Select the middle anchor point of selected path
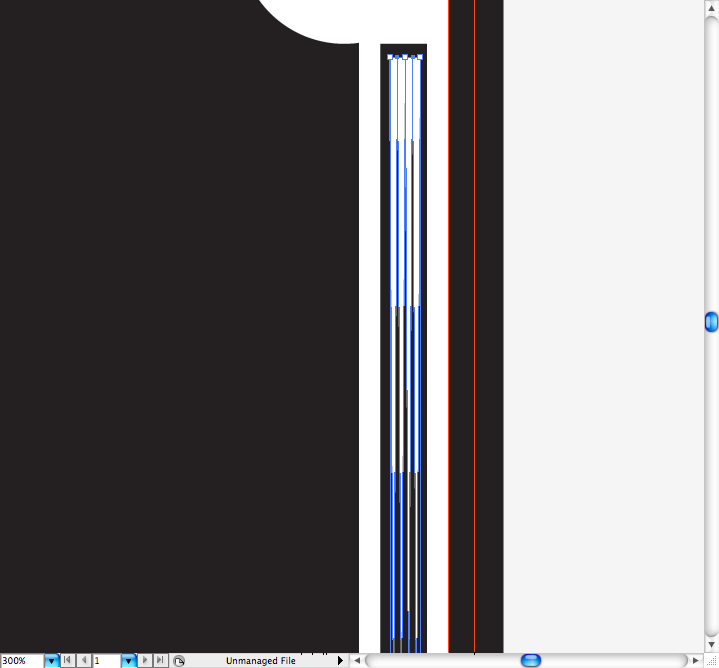Image resolution: width=719 pixels, height=668 pixels. coord(405,57)
